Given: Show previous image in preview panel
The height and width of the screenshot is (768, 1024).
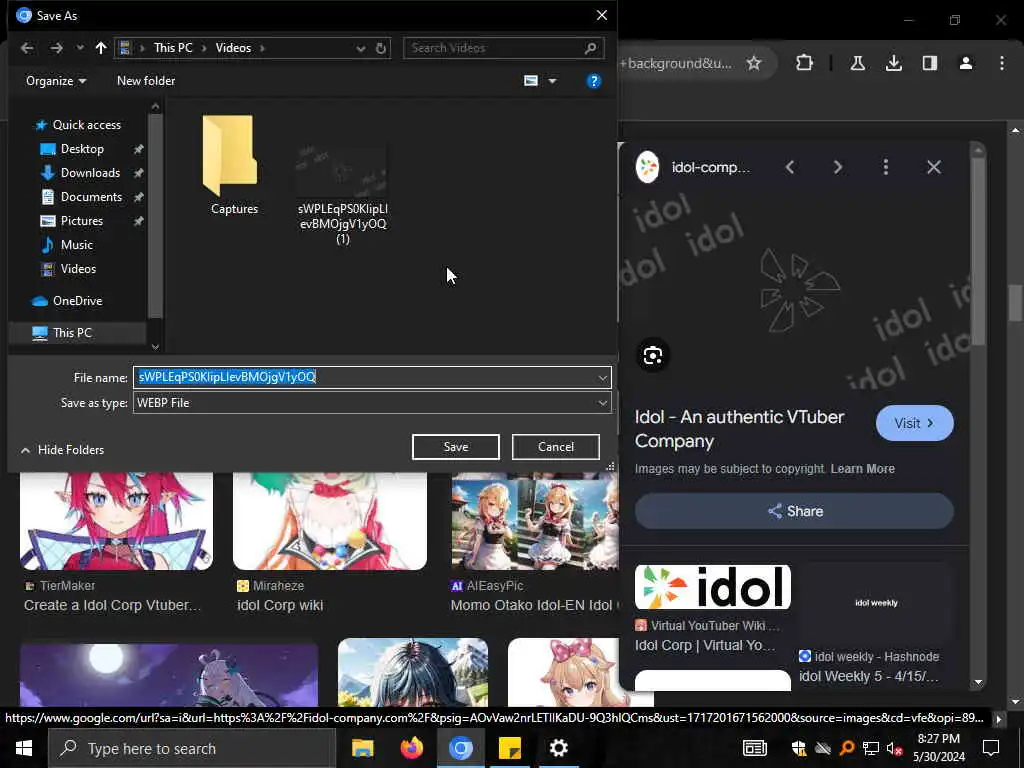Looking at the screenshot, I should pyautogui.click(x=790, y=167).
